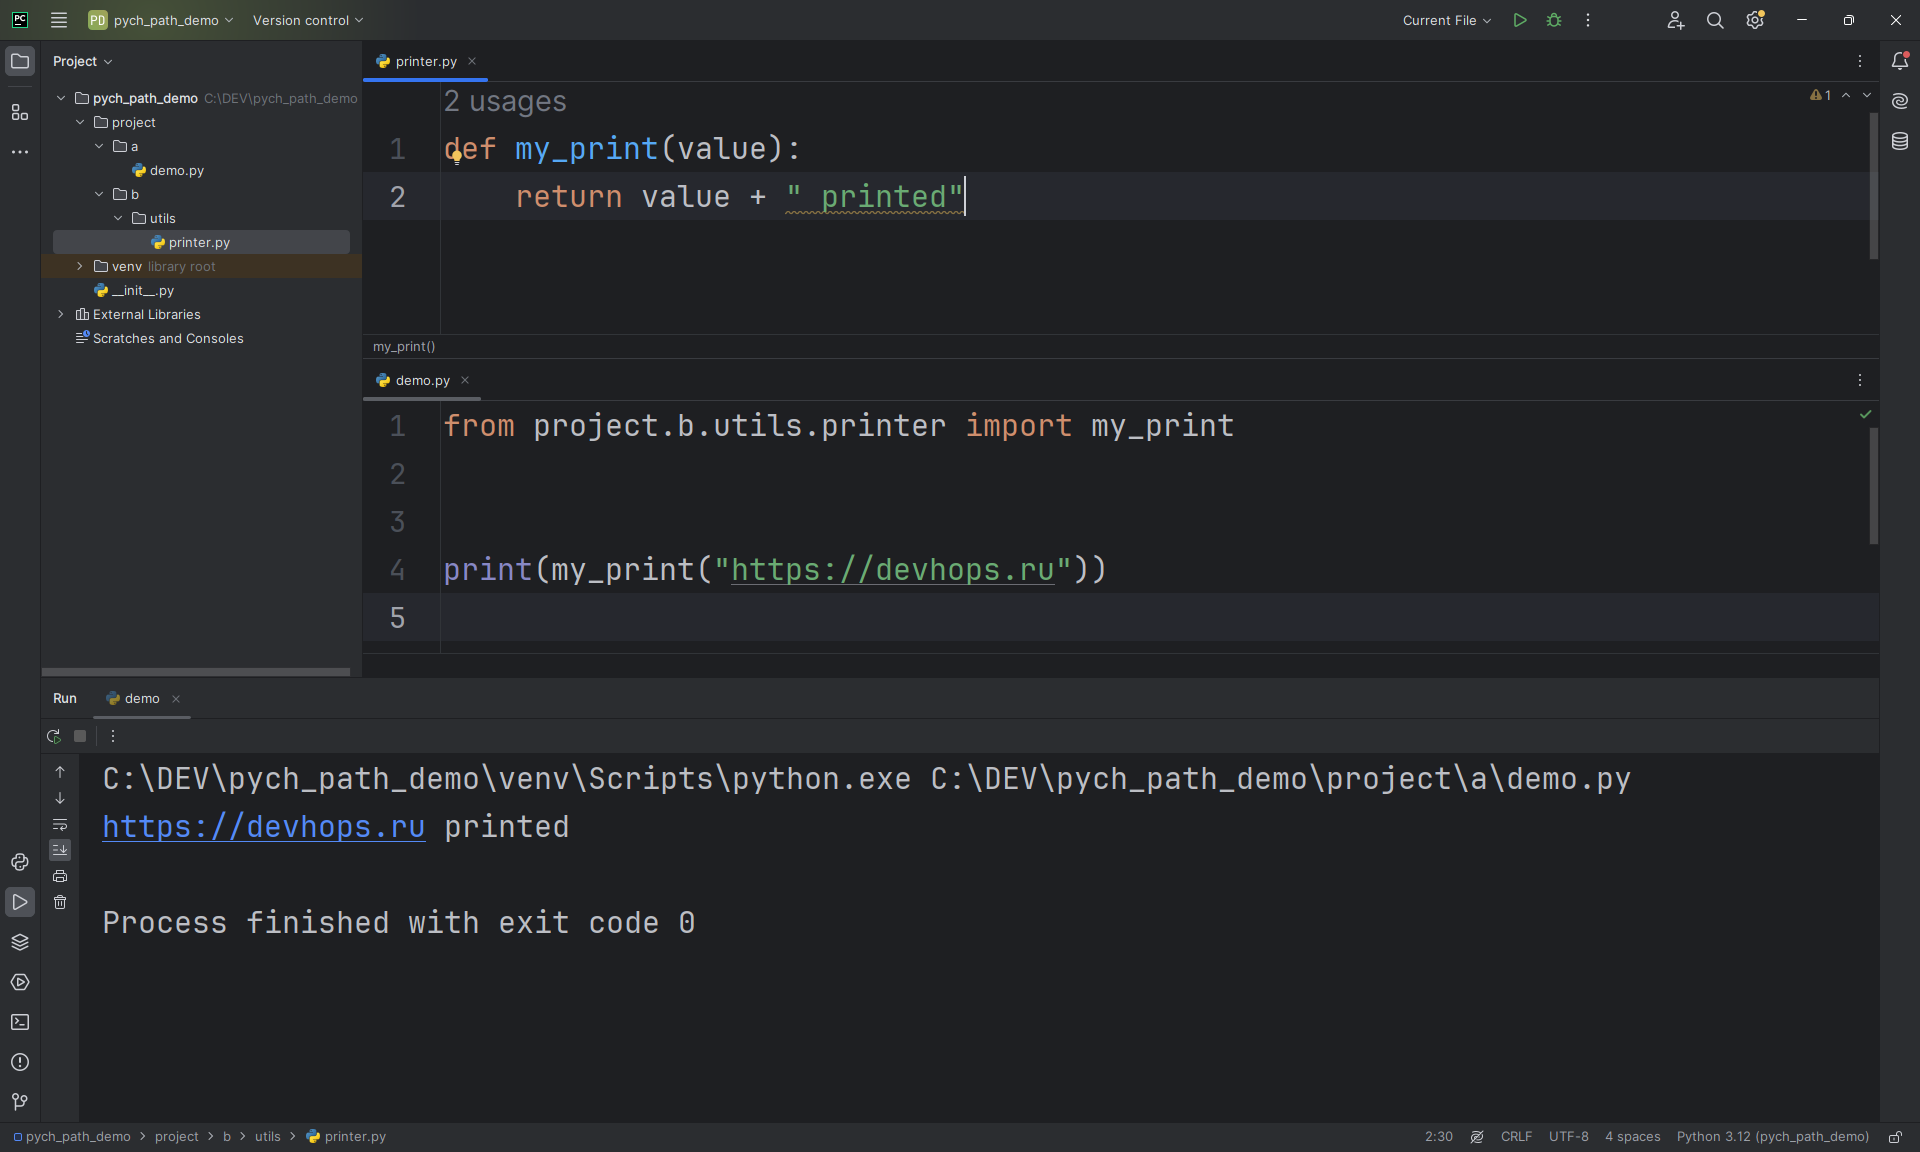Open Version control dropdown
Image resolution: width=1920 pixels, height=1152 pixels.
pyautogui.click(x=308, y=20)
